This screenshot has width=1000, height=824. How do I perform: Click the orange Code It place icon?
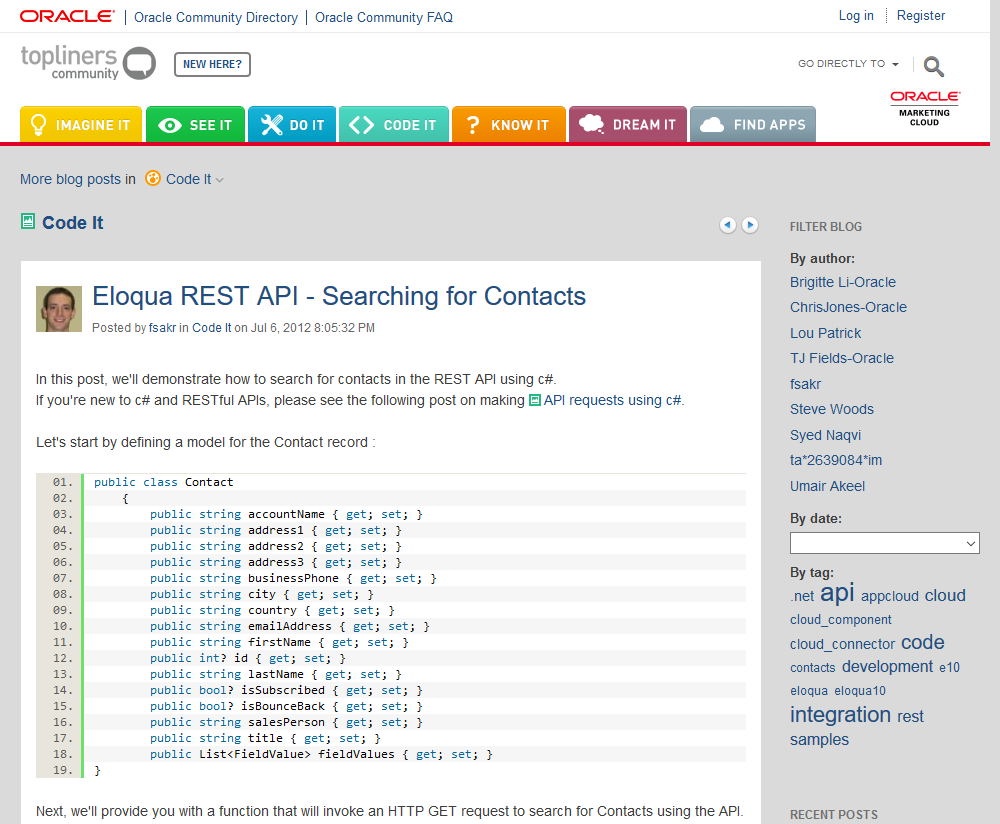pyautogui.click(x=153, y=179)
